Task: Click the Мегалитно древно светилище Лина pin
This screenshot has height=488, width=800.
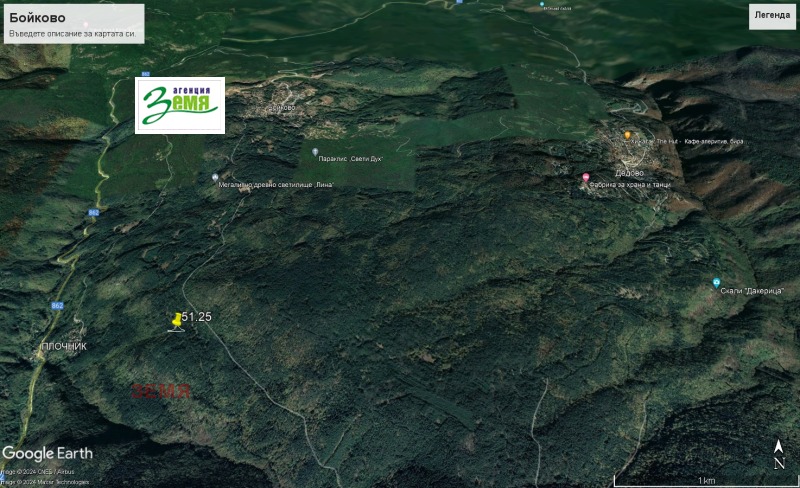Action: pos(215,177)
